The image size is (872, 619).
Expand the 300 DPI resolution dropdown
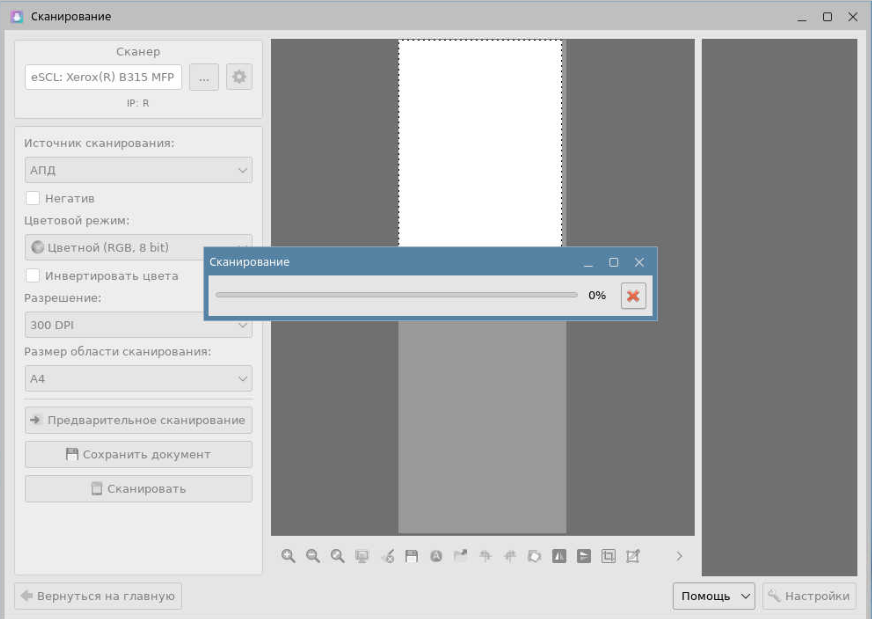point(138,325)
